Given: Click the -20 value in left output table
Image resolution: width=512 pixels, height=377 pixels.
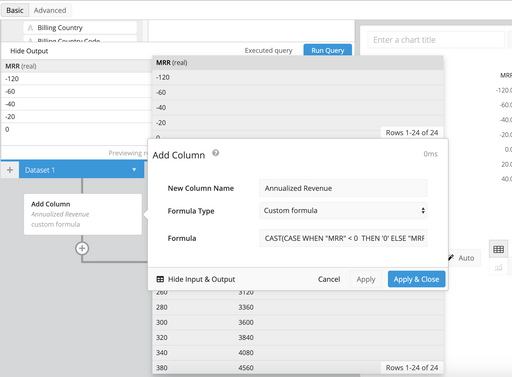Looking at the screenshot, I should pyautogui.click(x=10, y=117).
